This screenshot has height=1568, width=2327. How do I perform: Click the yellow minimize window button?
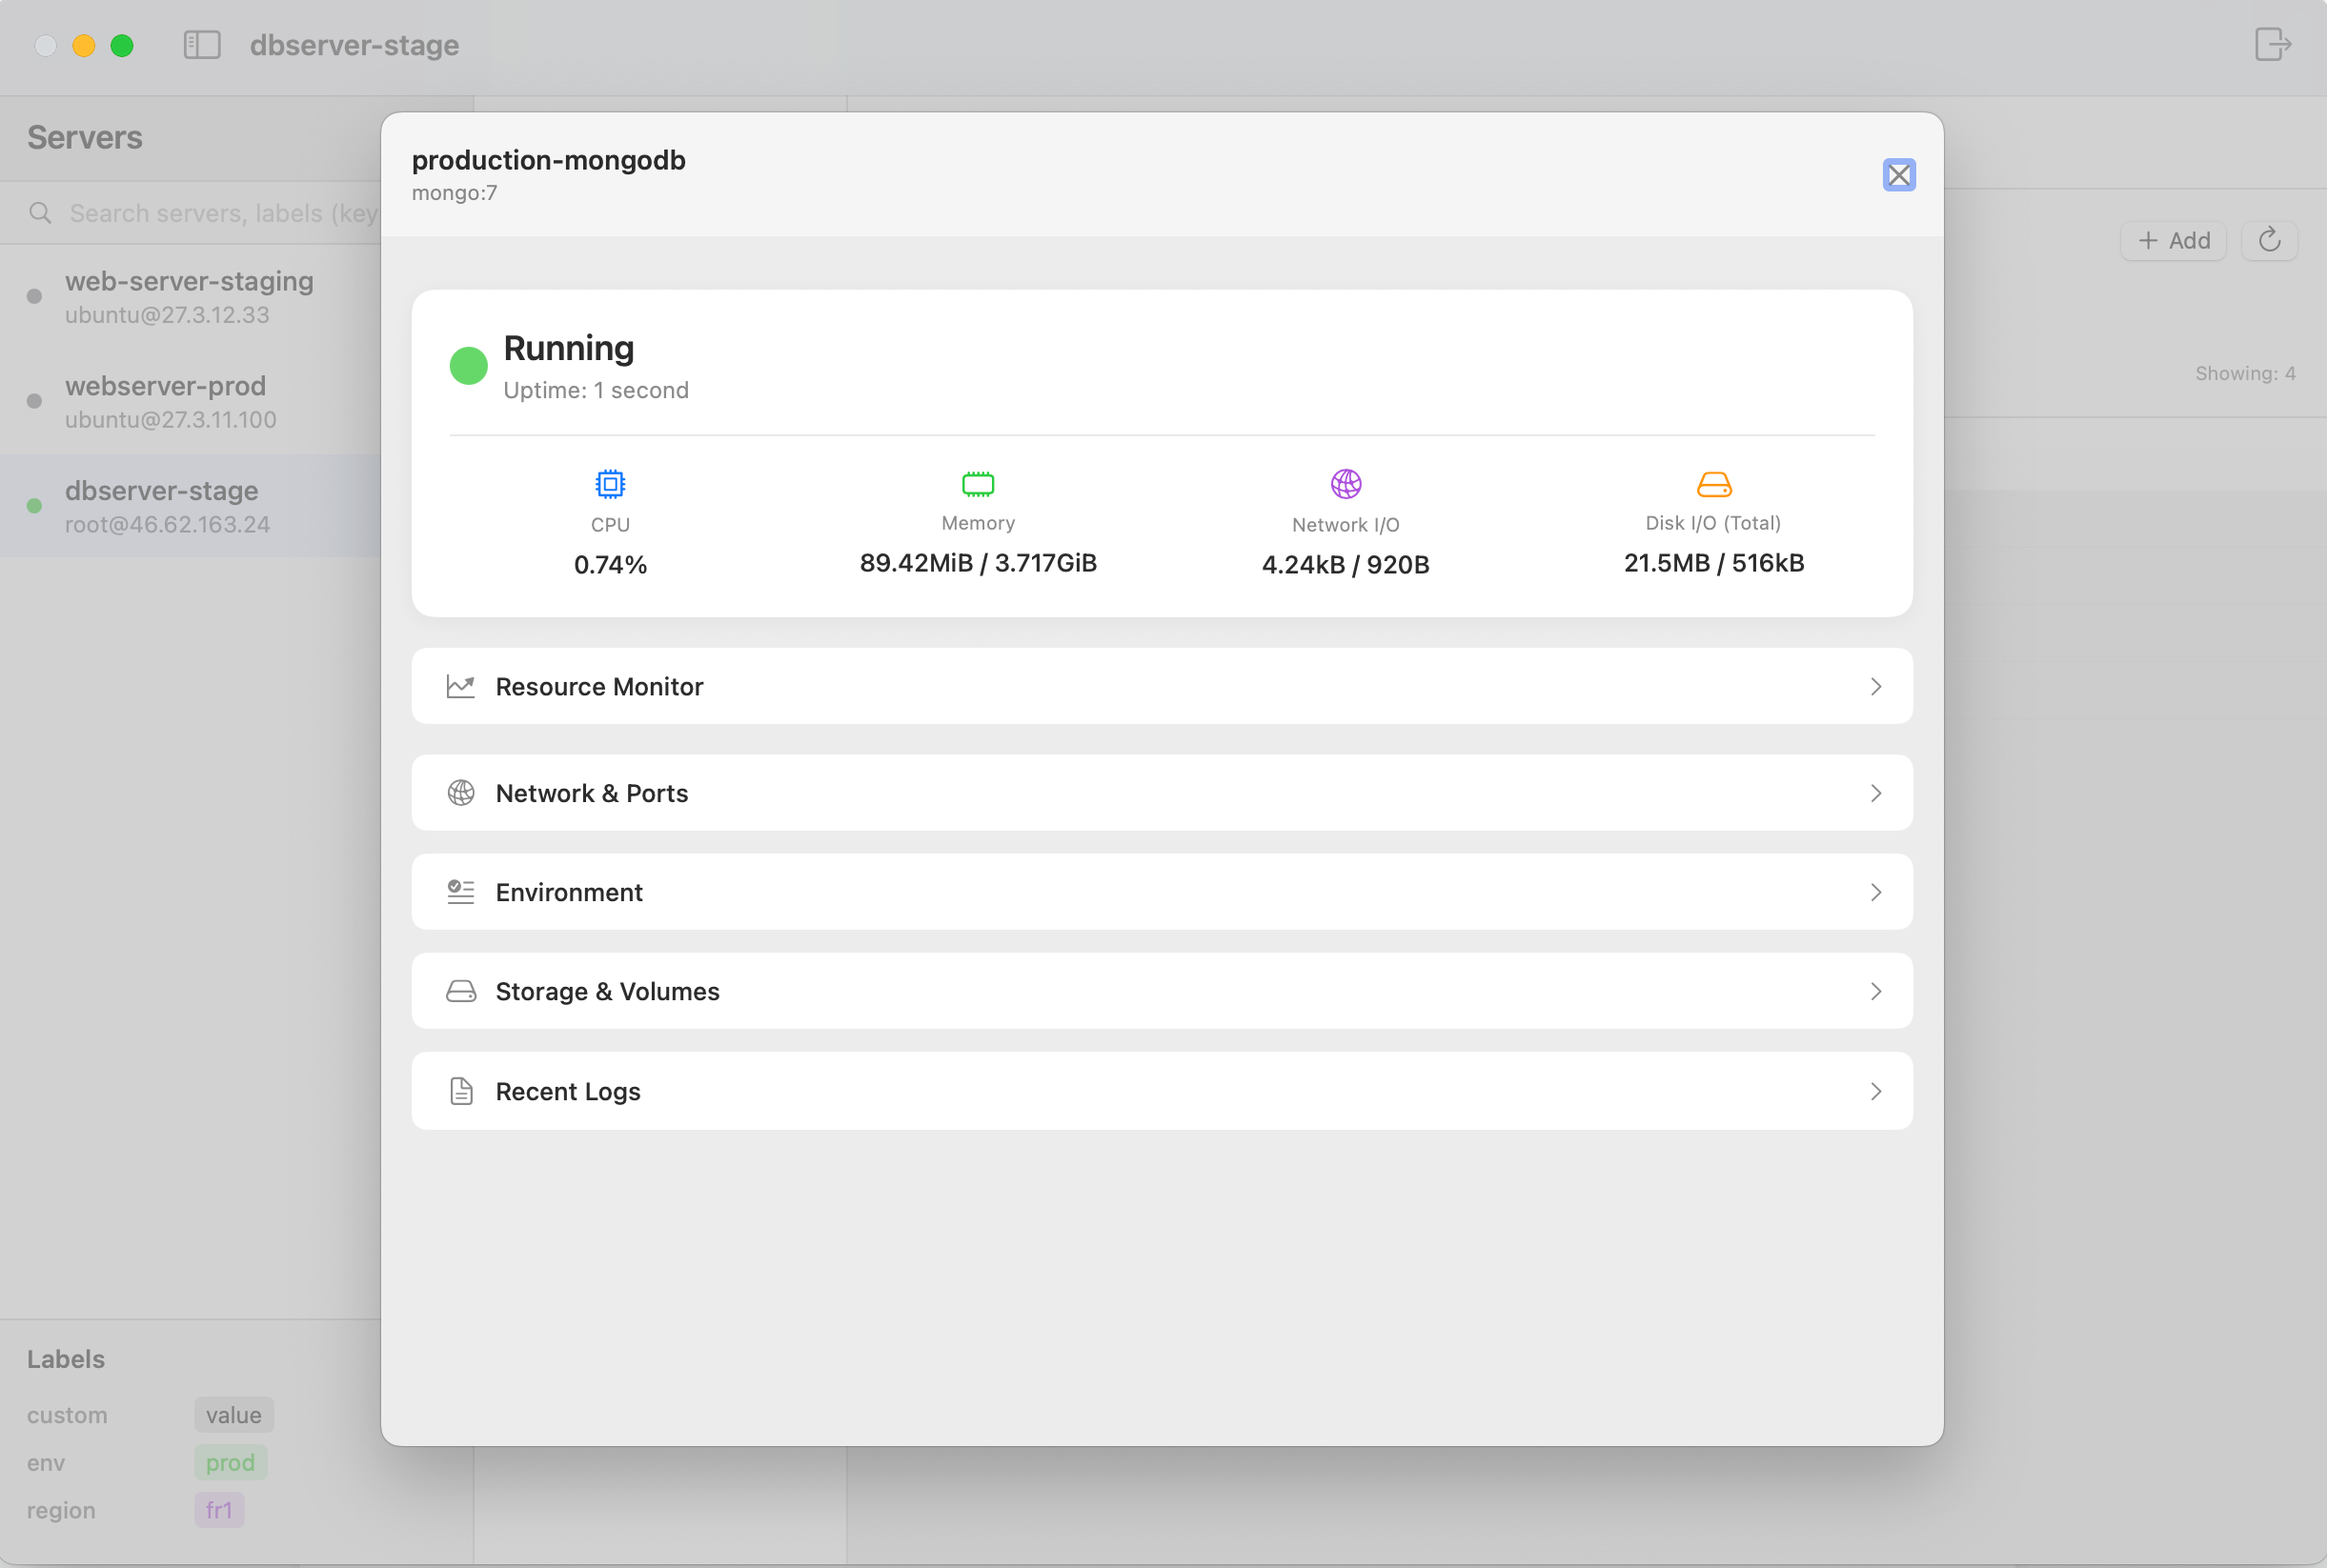coord(84,45)
